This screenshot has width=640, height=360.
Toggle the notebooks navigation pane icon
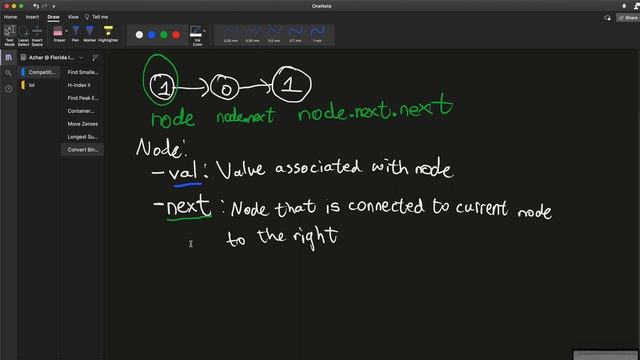(9, 58)
